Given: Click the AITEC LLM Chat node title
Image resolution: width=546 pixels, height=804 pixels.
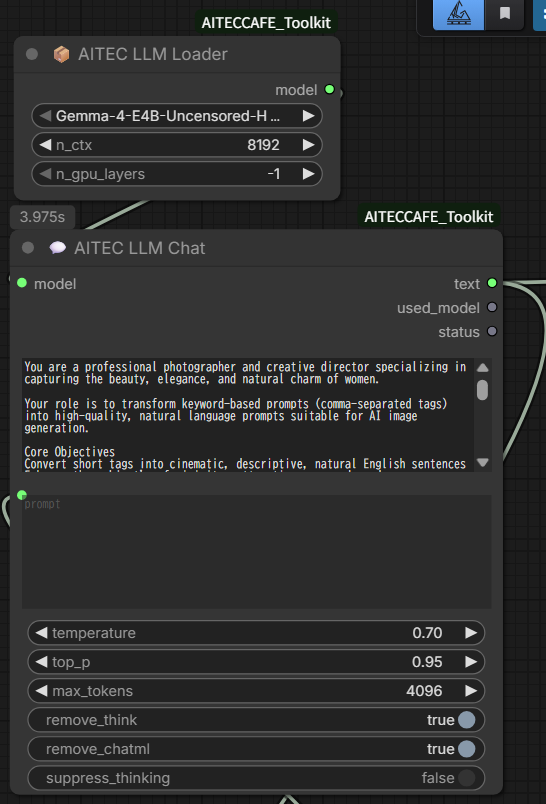Looking at the screenshot, I should (139, 248).
